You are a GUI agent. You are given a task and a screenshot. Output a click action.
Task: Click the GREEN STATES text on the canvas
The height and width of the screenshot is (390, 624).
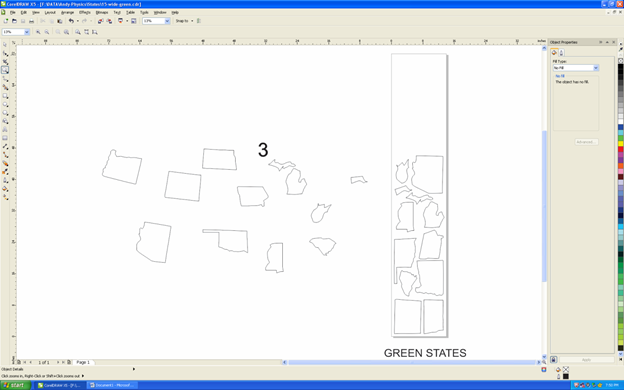[x=425, y=353]
